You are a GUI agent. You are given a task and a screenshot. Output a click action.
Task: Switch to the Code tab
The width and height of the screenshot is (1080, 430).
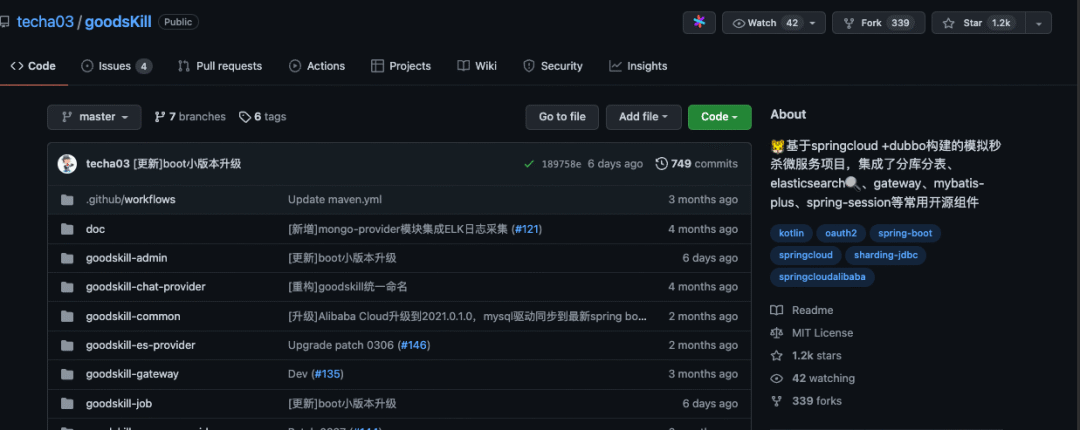coord(33,66)
